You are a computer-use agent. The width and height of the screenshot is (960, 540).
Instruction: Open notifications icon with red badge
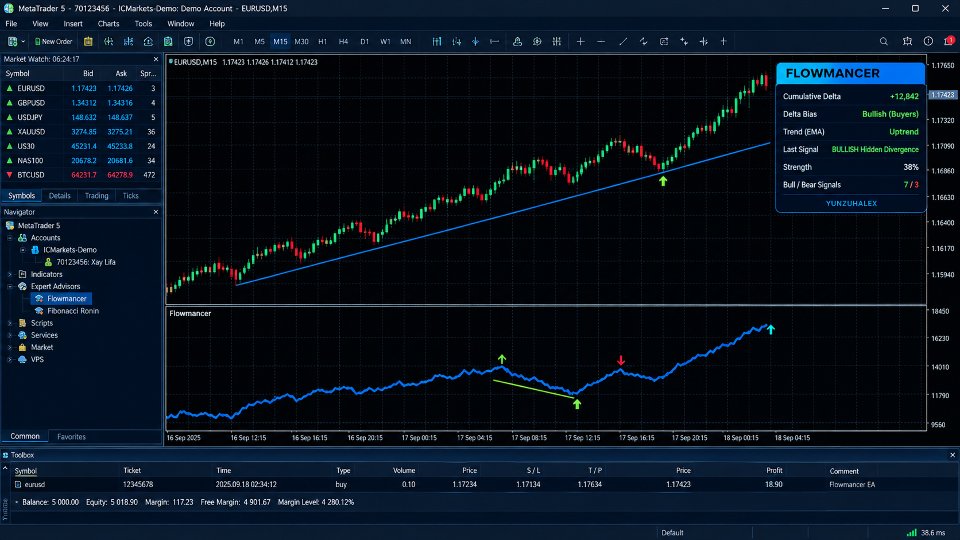click(x=948, y=41)
